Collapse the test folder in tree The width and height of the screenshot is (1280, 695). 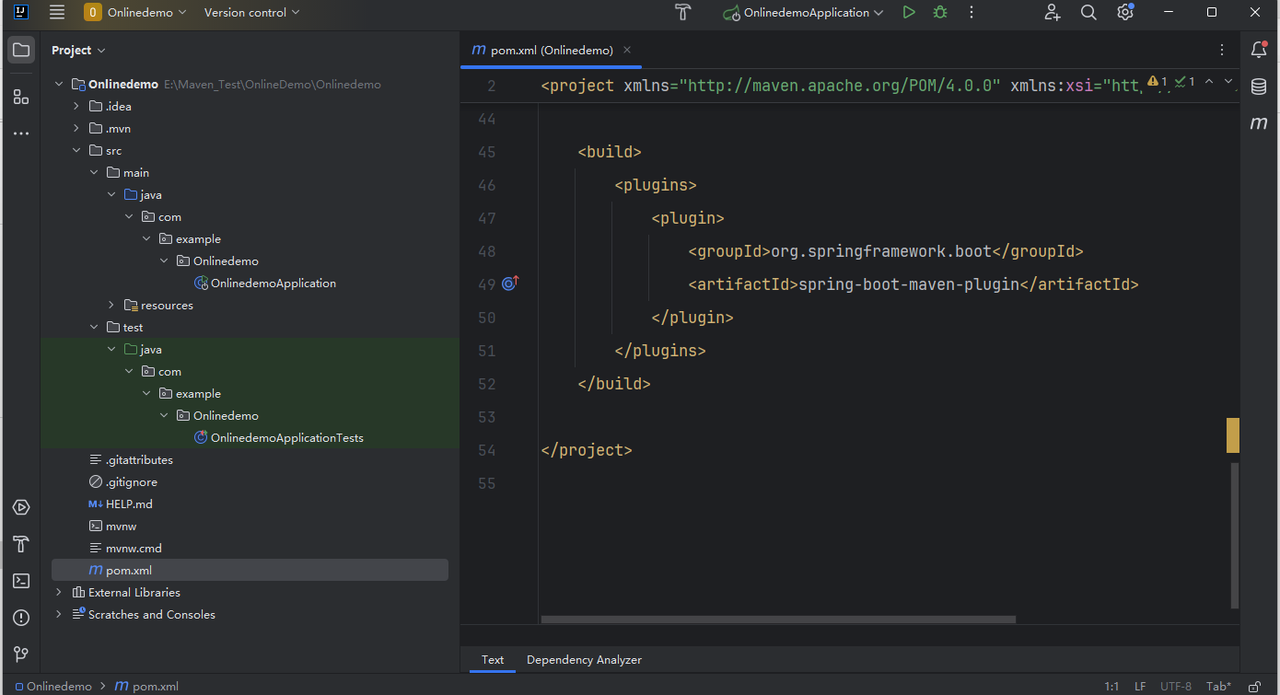pyautogui.click(x=94, y=327)
